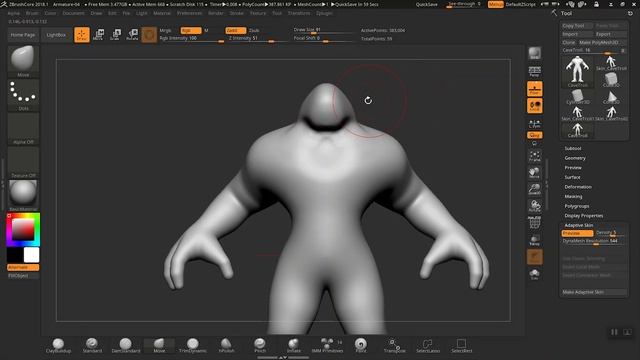This screenshot has width=640, height=360.
Task: Activate Move mode in top shelf
Action: point(99,35)
